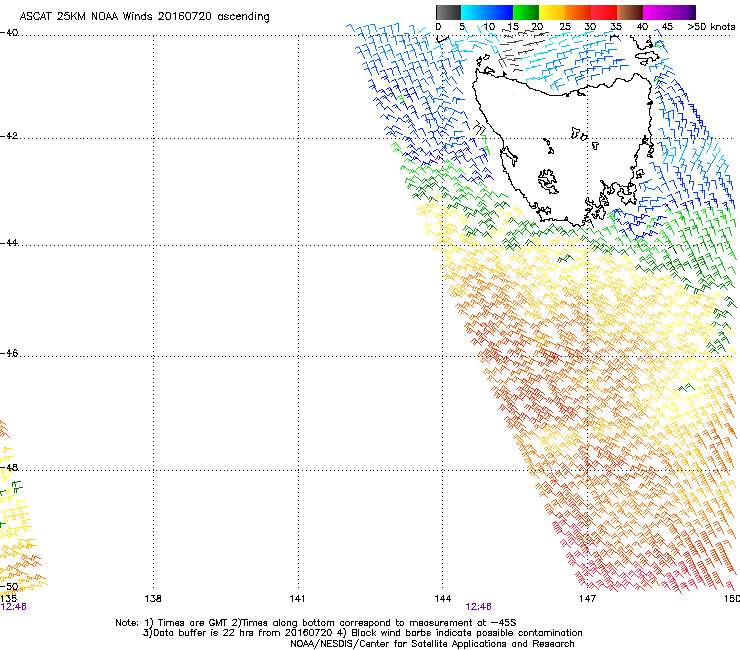Click the '-50' latitude axis label
This screenshot has height=650, width=740.
click(x=9, y=587)
